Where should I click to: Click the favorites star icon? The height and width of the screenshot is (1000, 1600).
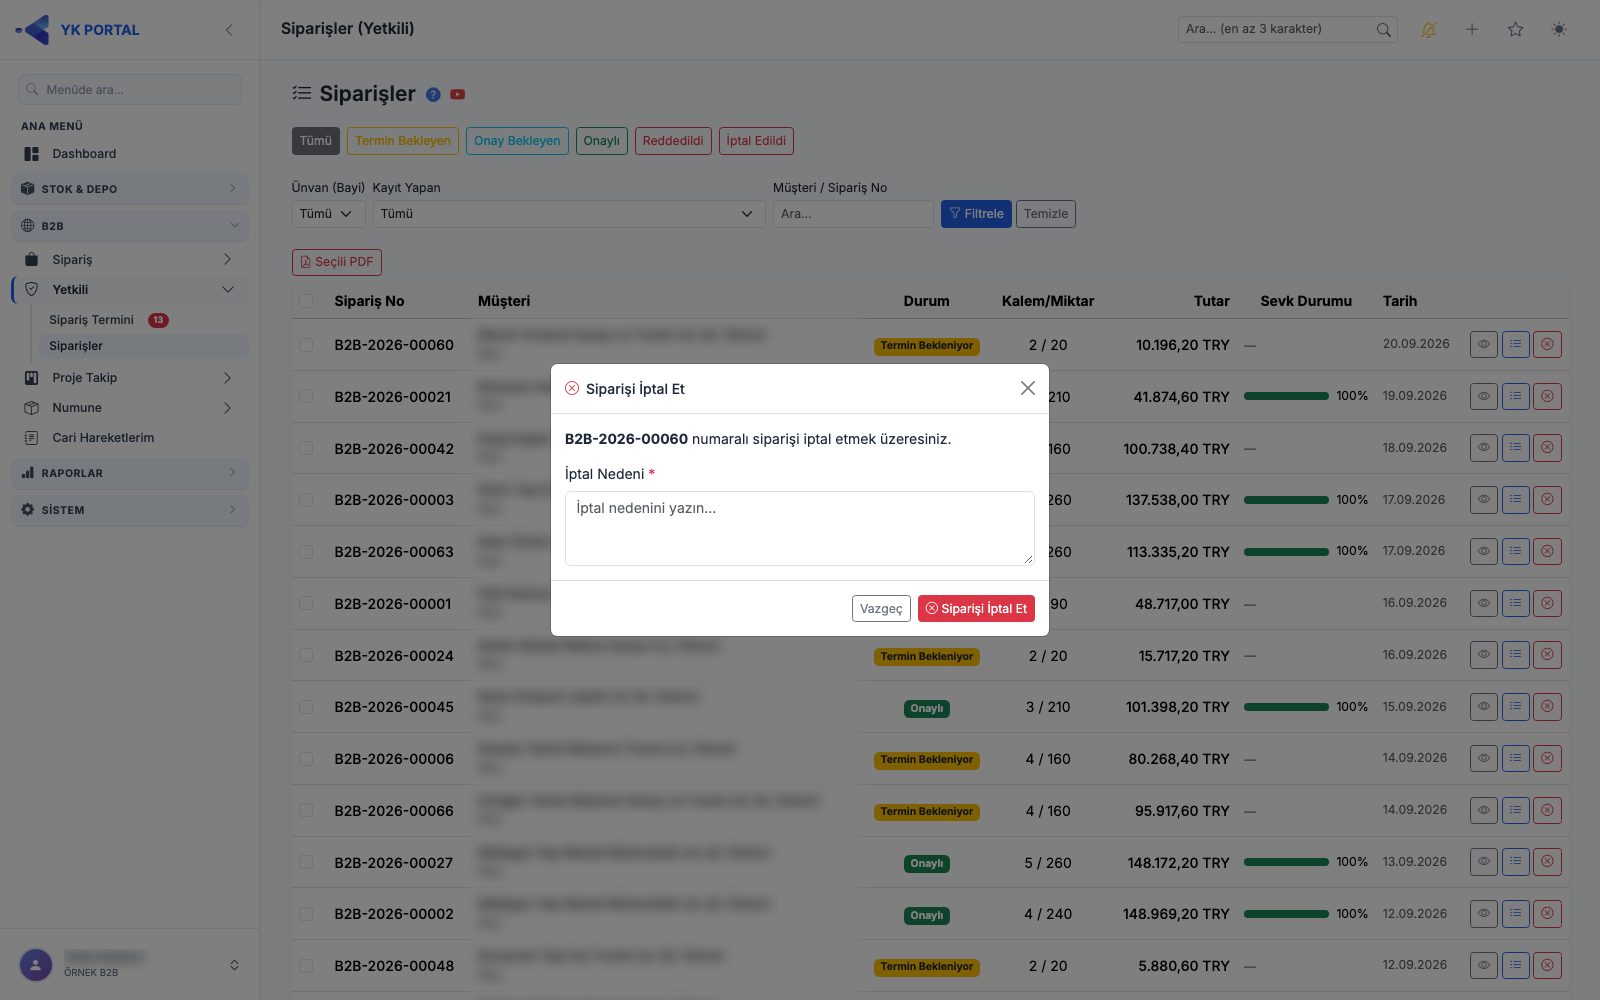1516,30
